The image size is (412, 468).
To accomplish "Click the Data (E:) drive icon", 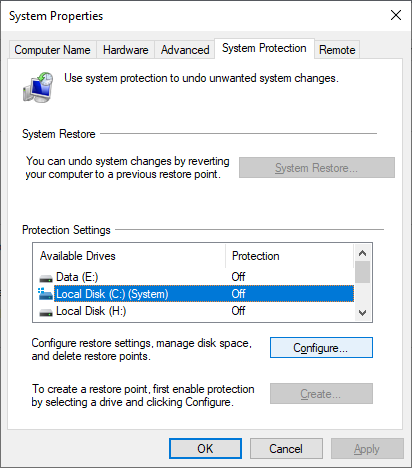I will click(x=46, y=278).
